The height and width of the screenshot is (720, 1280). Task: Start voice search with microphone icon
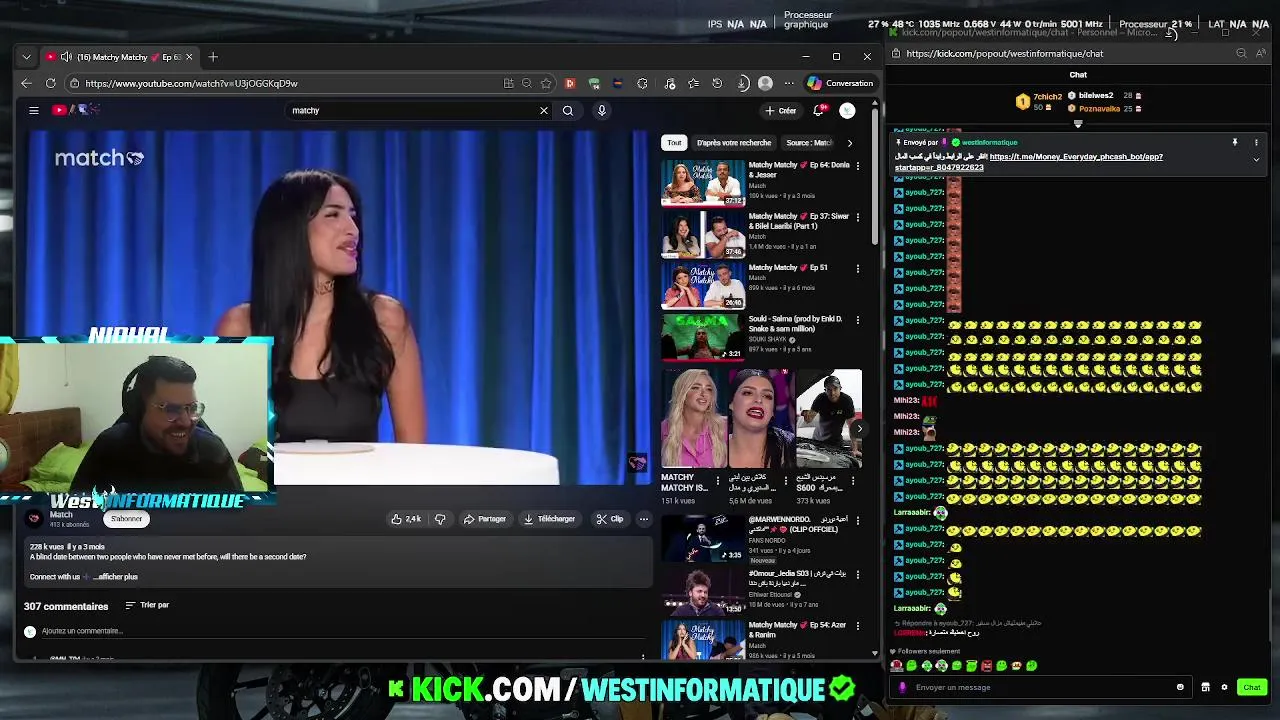602,110
